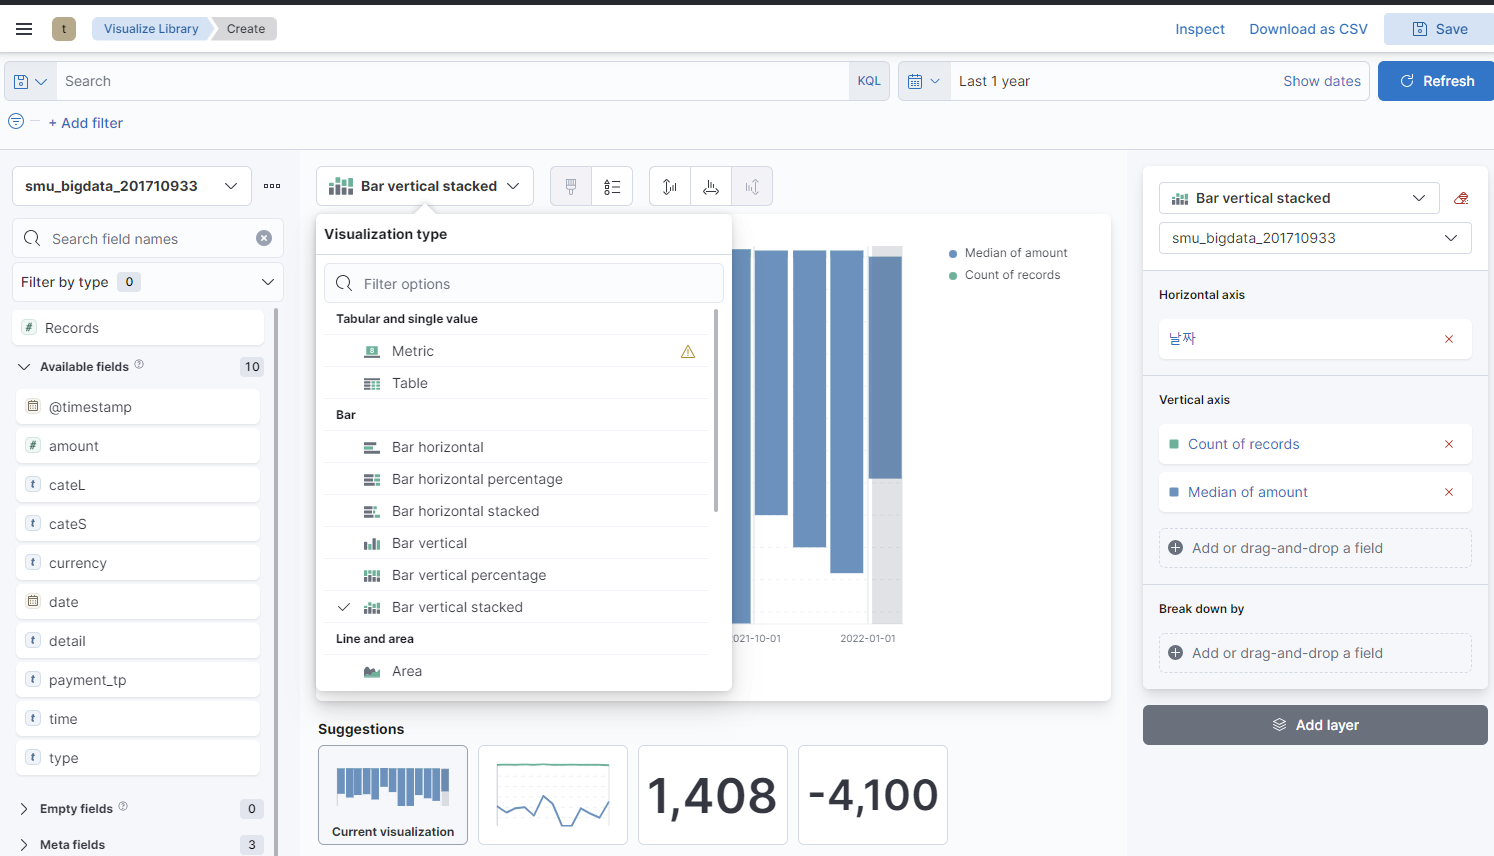Click the Records number type icon

29,327
